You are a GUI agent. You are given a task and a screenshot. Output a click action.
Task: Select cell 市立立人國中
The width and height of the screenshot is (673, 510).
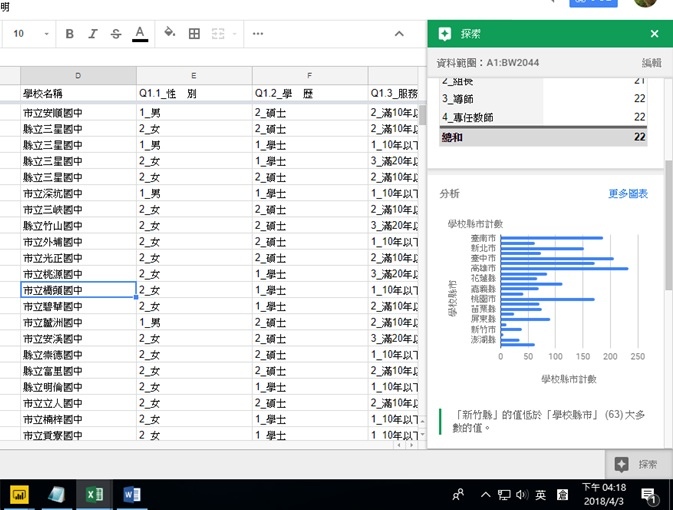click(78, 403)
